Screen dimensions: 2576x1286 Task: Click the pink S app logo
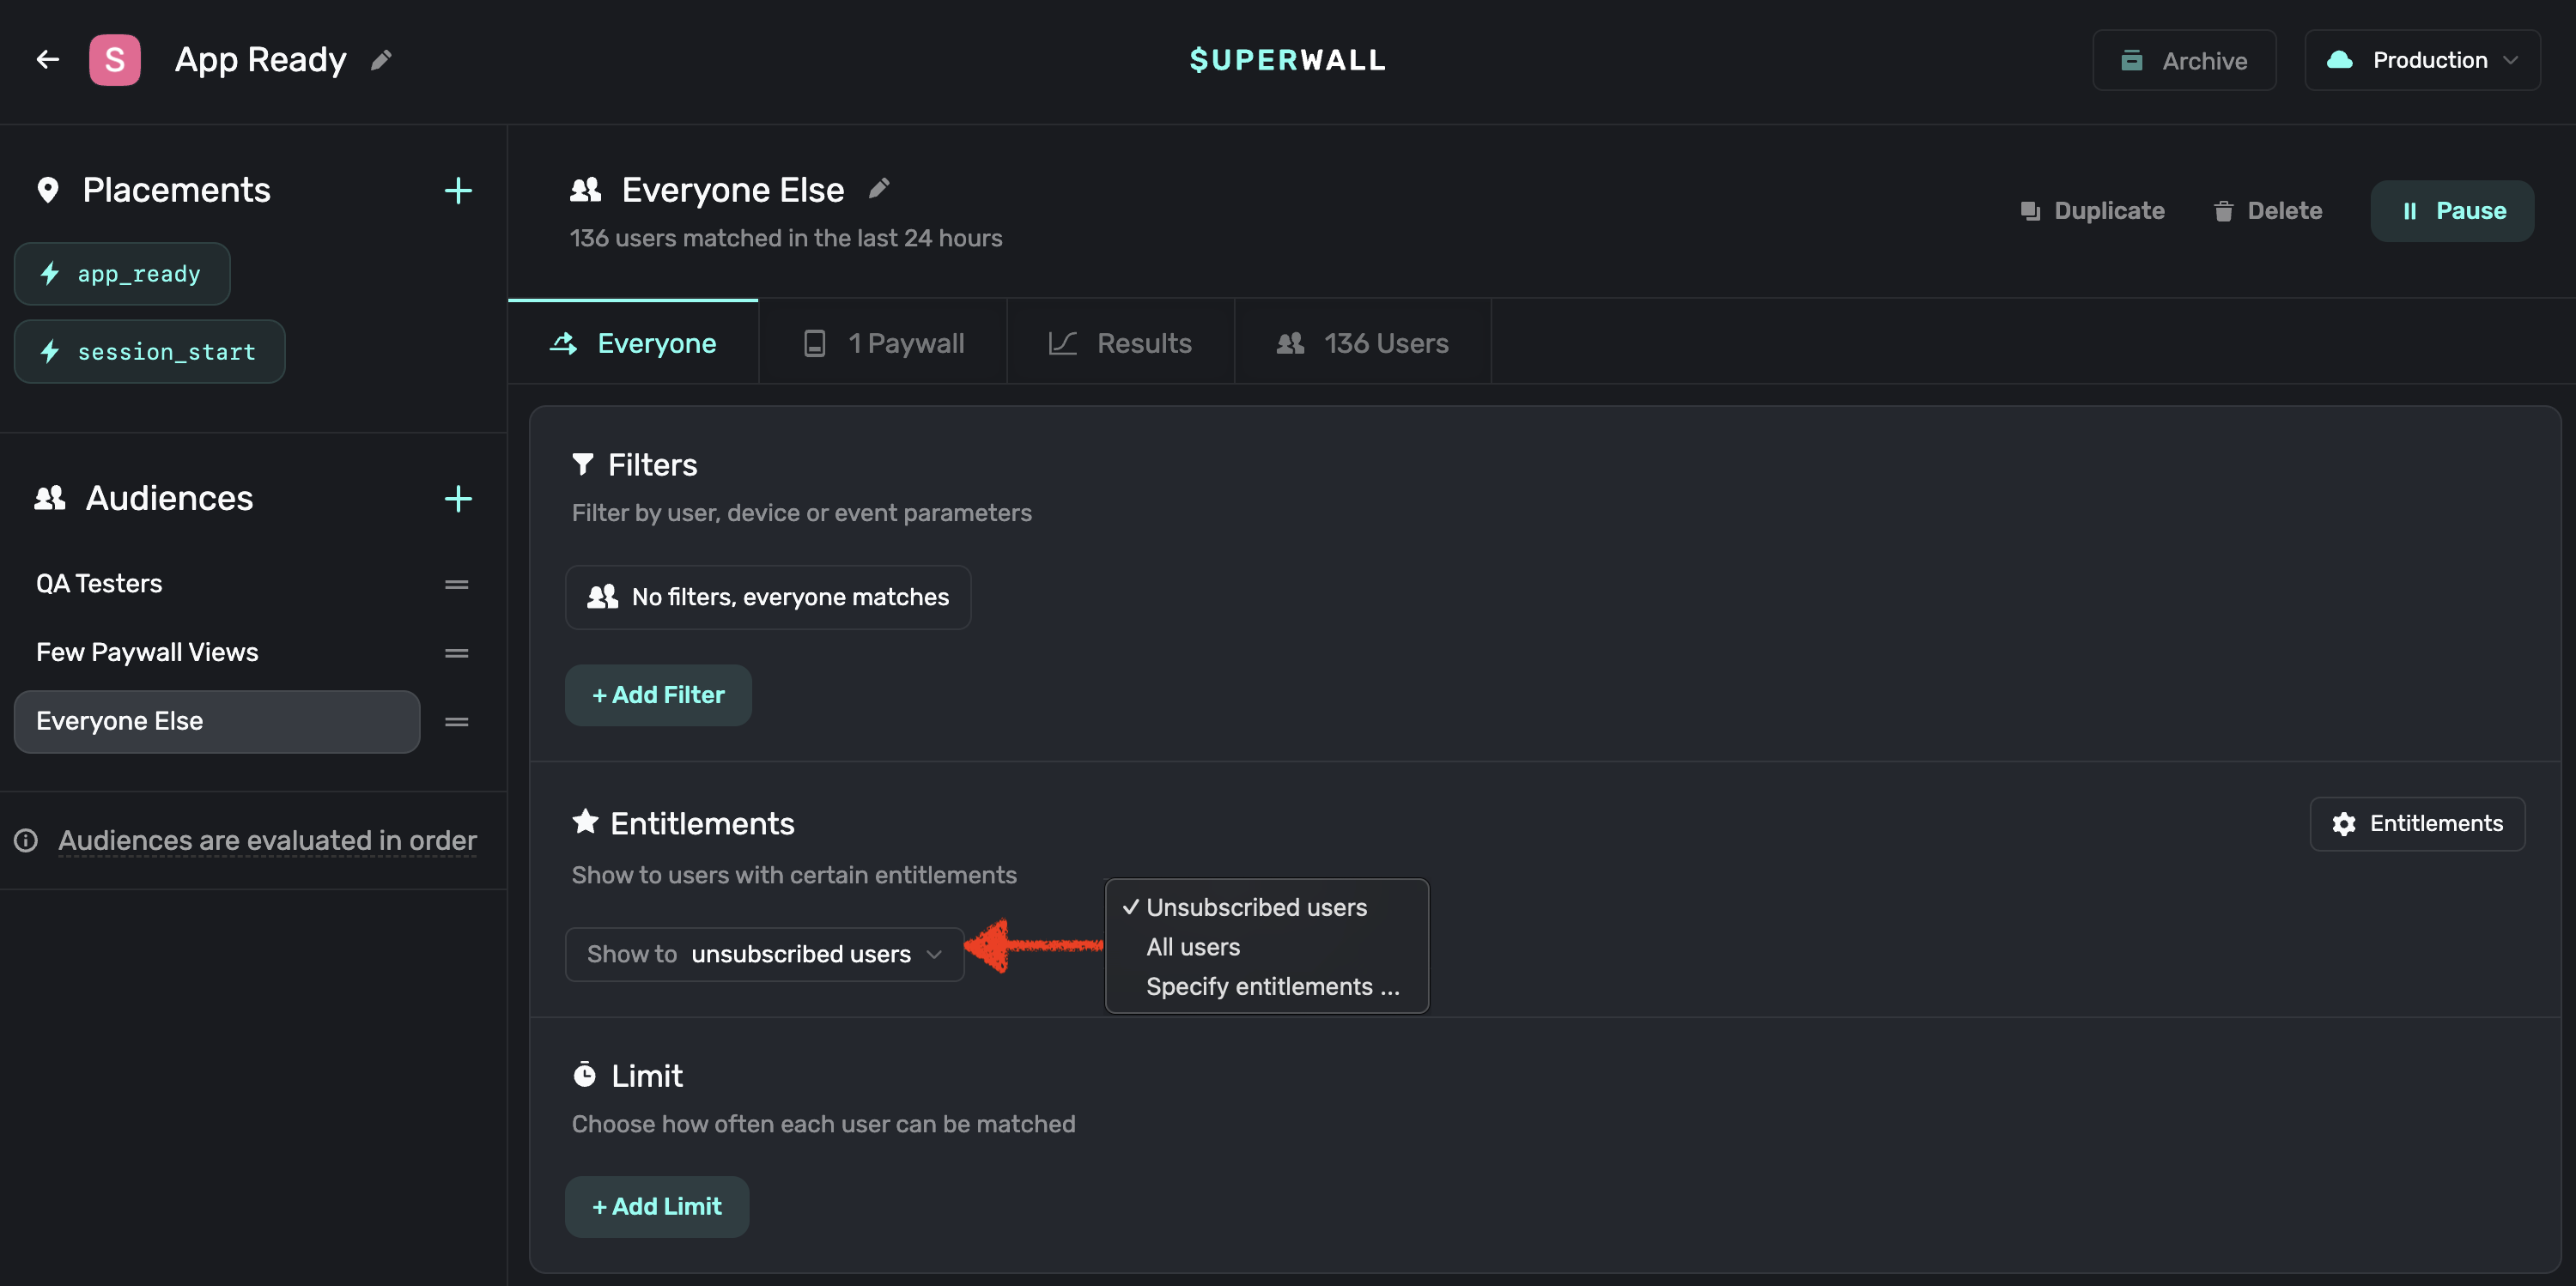115,60
